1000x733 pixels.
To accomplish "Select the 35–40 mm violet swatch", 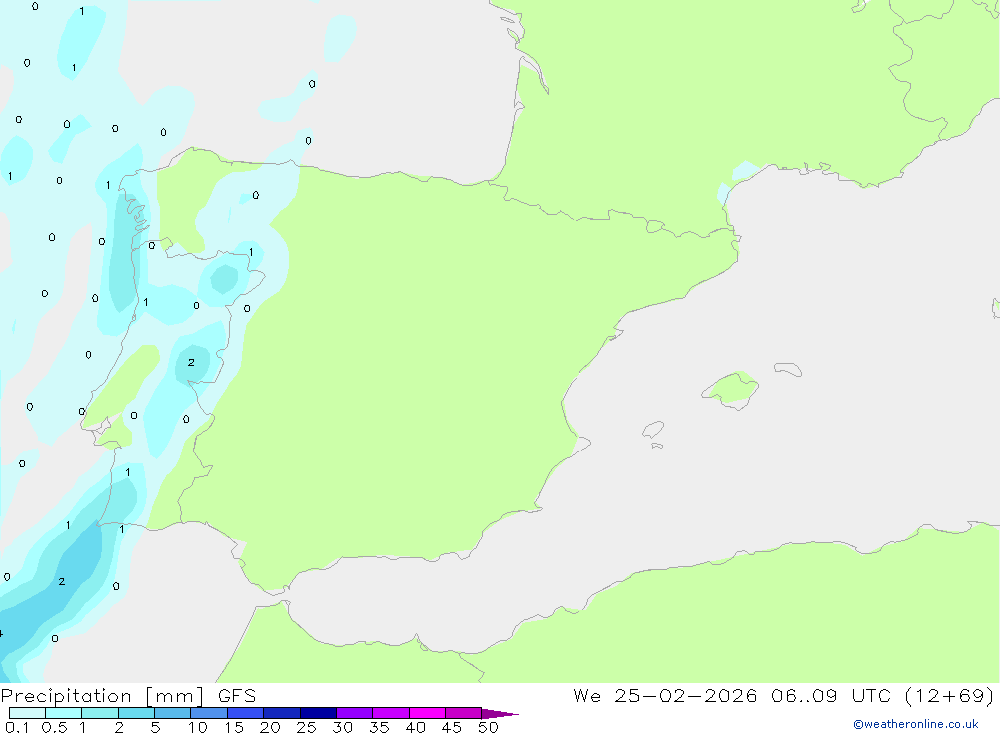I will [x=391, y=713].
